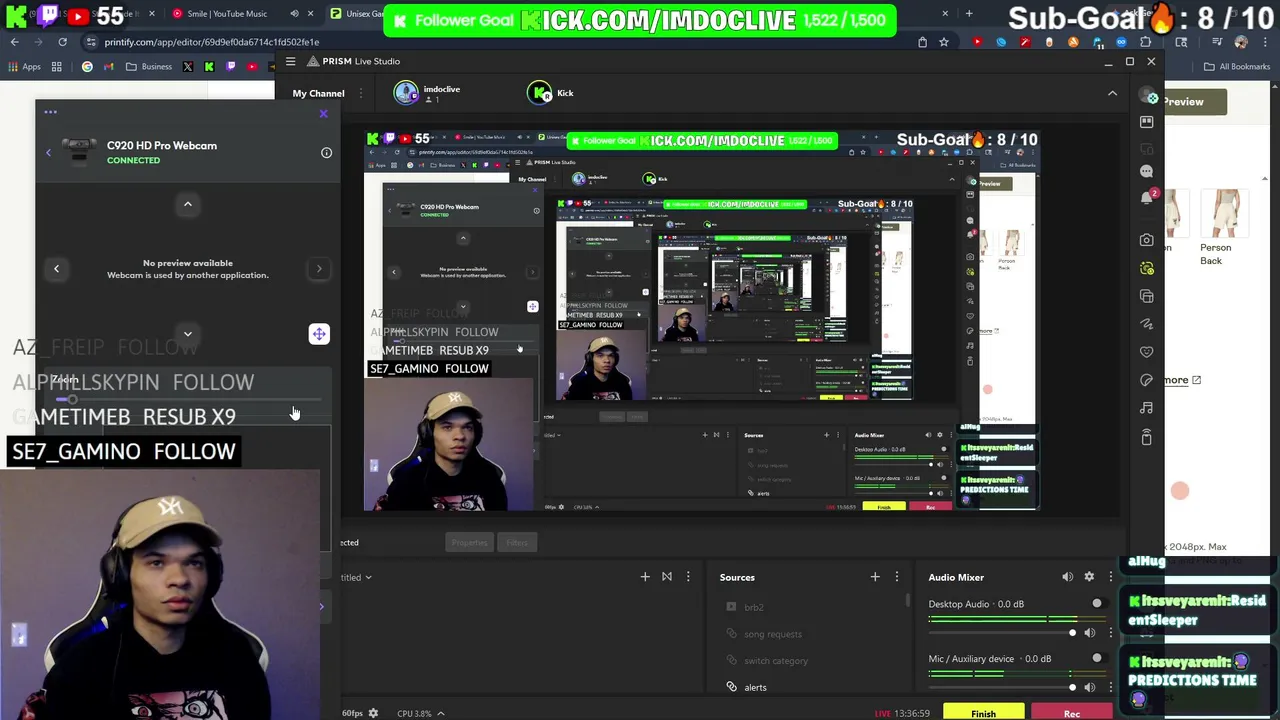Tilt webcam down with the down chevron
Image resolution: width=1280 pixels, height=720 pixels.
pyautogui.click(x=187, y=334)
